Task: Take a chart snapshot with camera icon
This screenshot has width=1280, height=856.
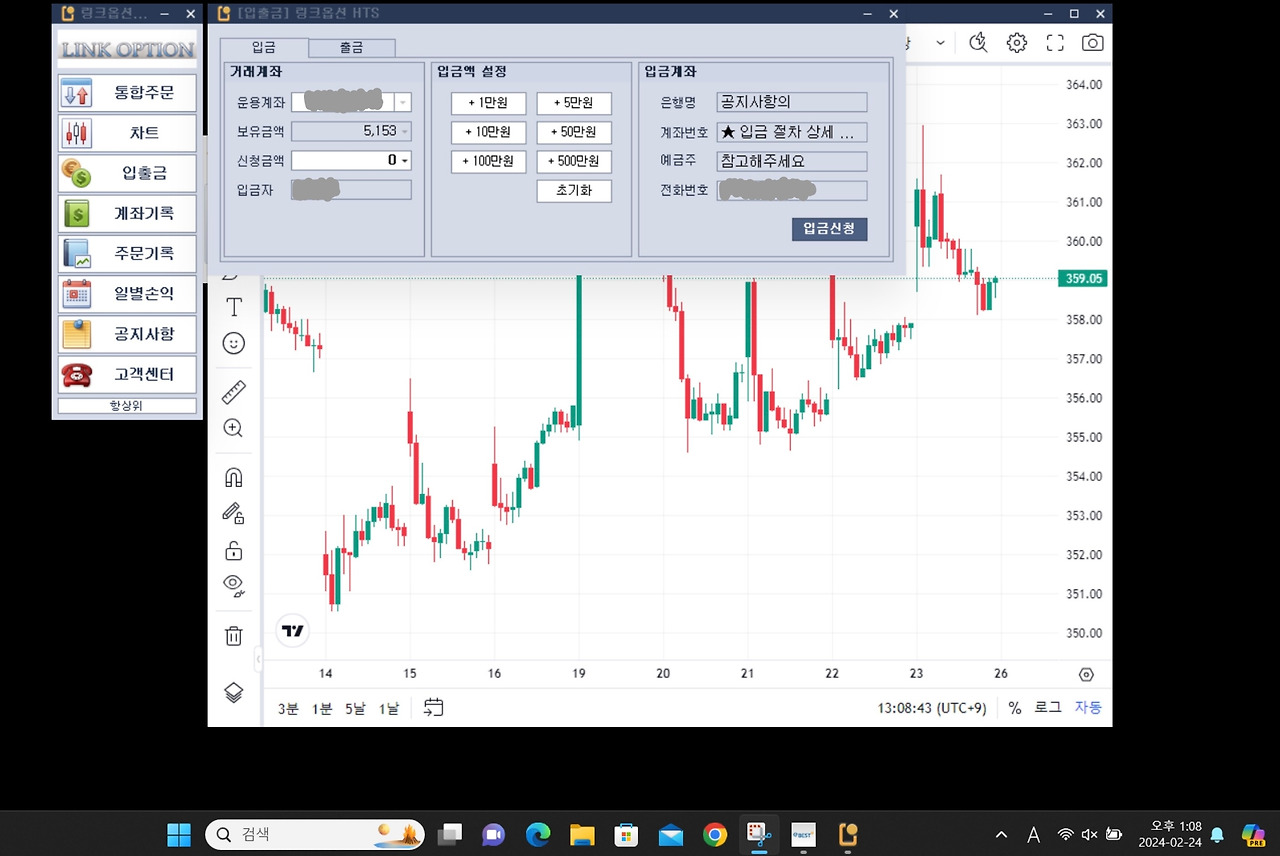Action: click(1093, 43)
